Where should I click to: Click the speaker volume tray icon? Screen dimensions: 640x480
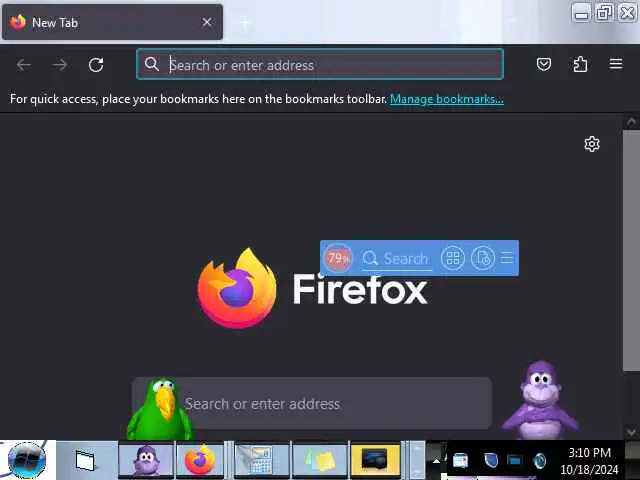pyautogui.click(x=540, y=461)
